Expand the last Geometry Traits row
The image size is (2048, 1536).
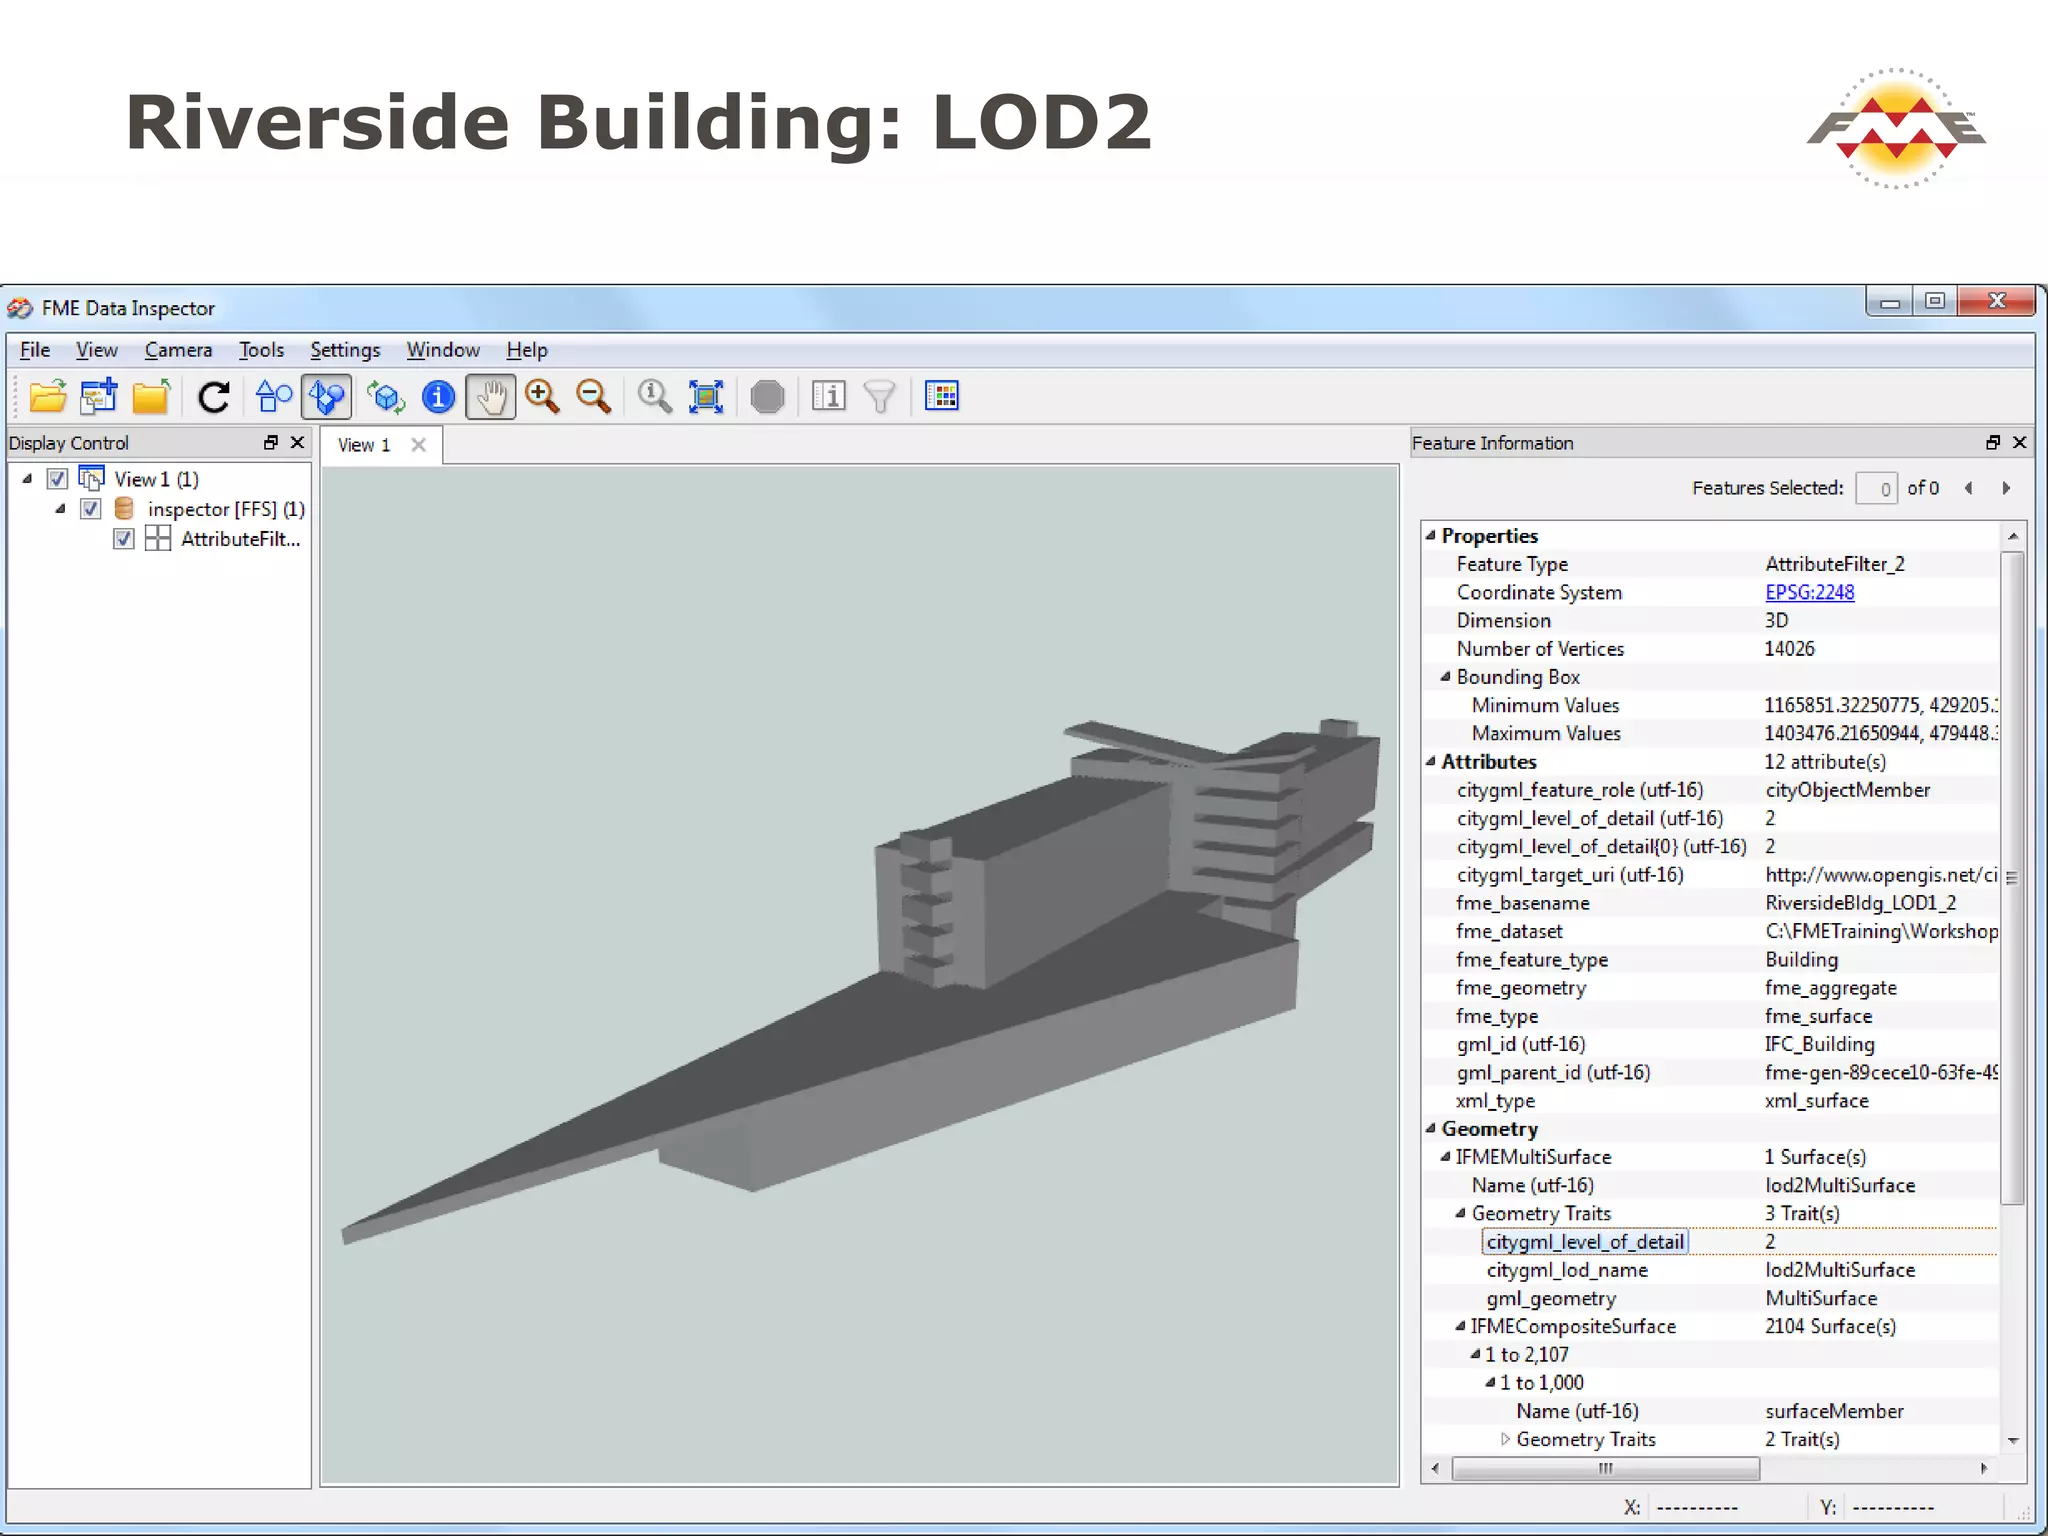(1505, 1439)
